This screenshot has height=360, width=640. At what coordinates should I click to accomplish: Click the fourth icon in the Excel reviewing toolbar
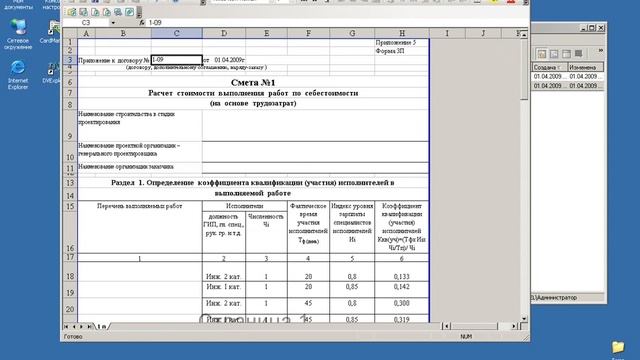pos(106,12)
